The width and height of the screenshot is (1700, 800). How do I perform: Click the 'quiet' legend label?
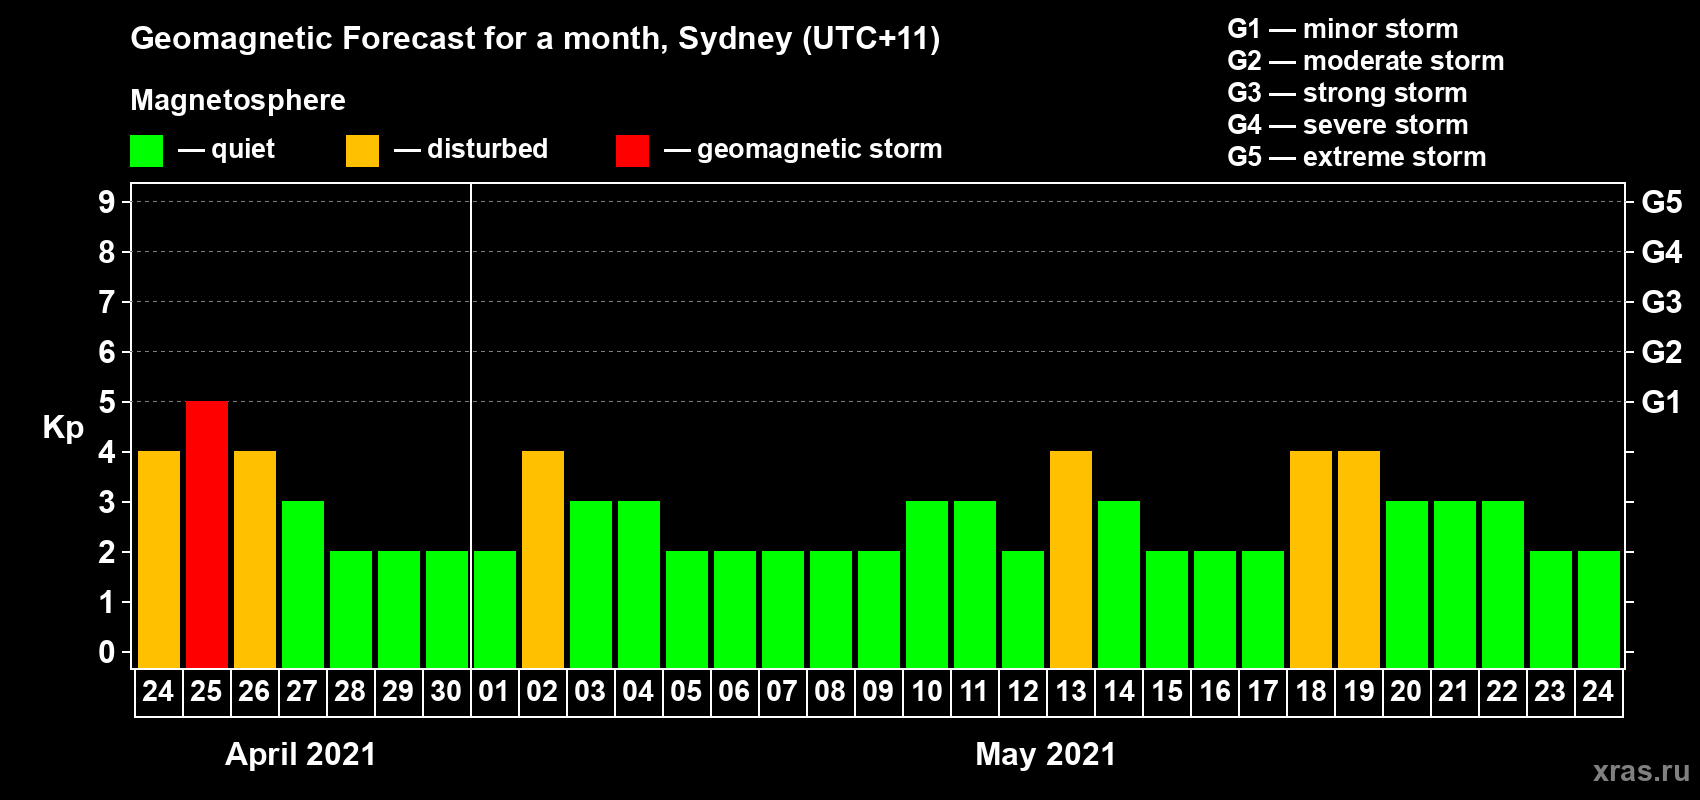point(243,149)
